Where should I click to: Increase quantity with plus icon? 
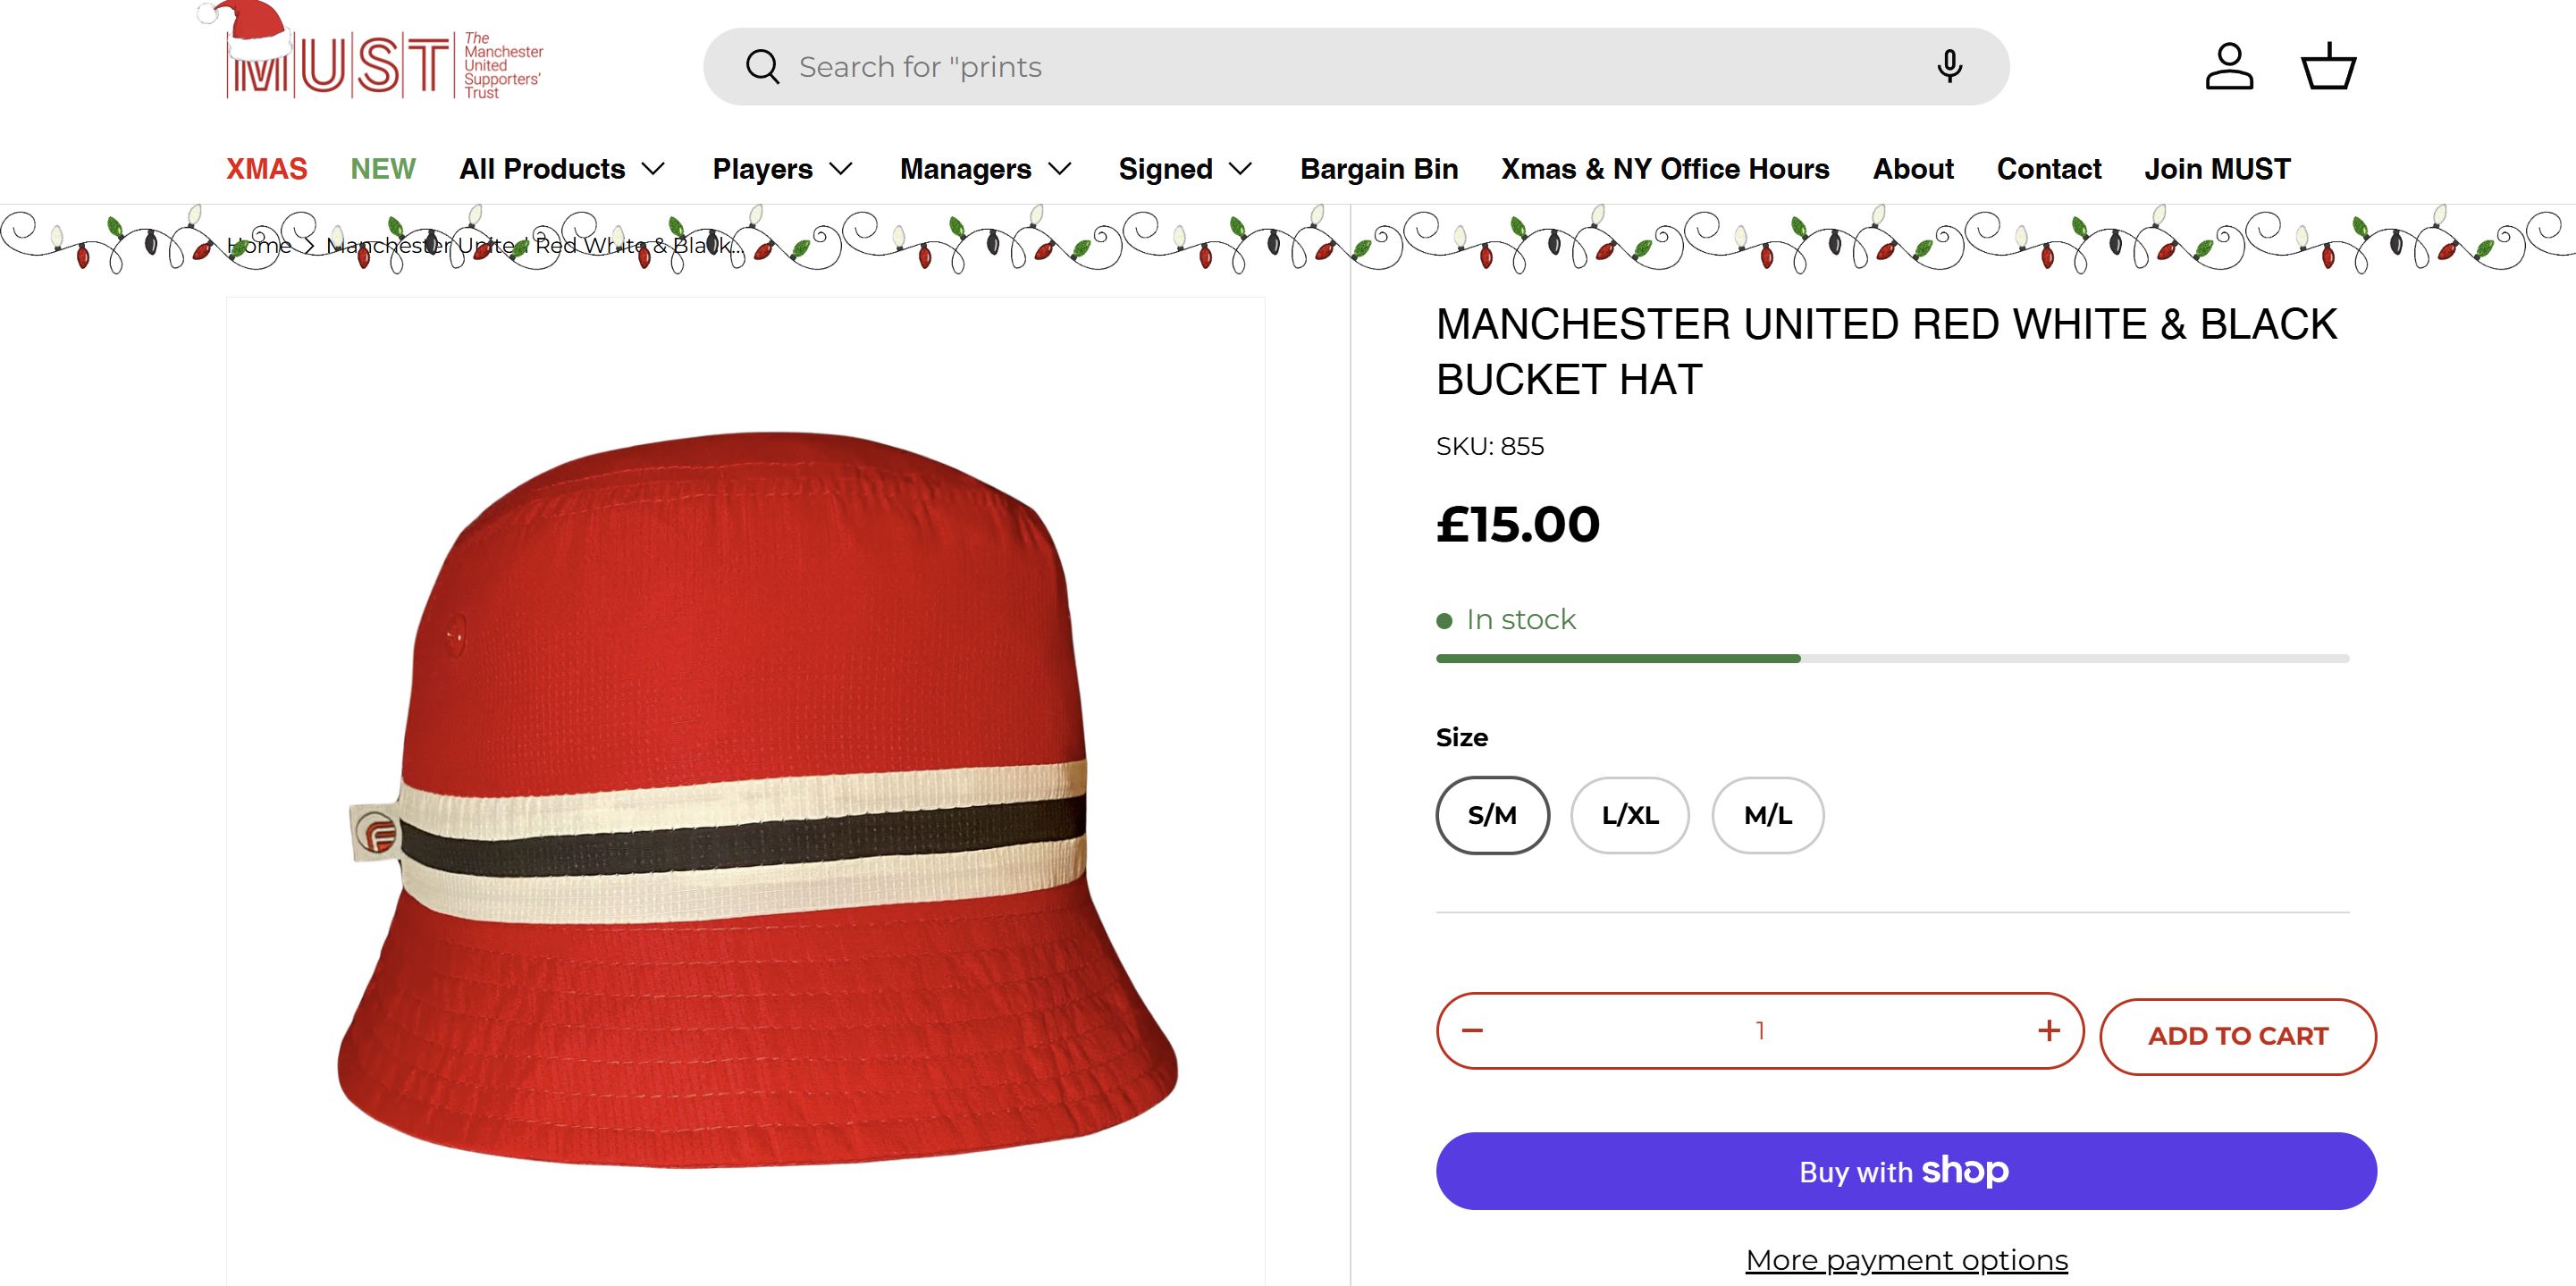[2049, 1031]
